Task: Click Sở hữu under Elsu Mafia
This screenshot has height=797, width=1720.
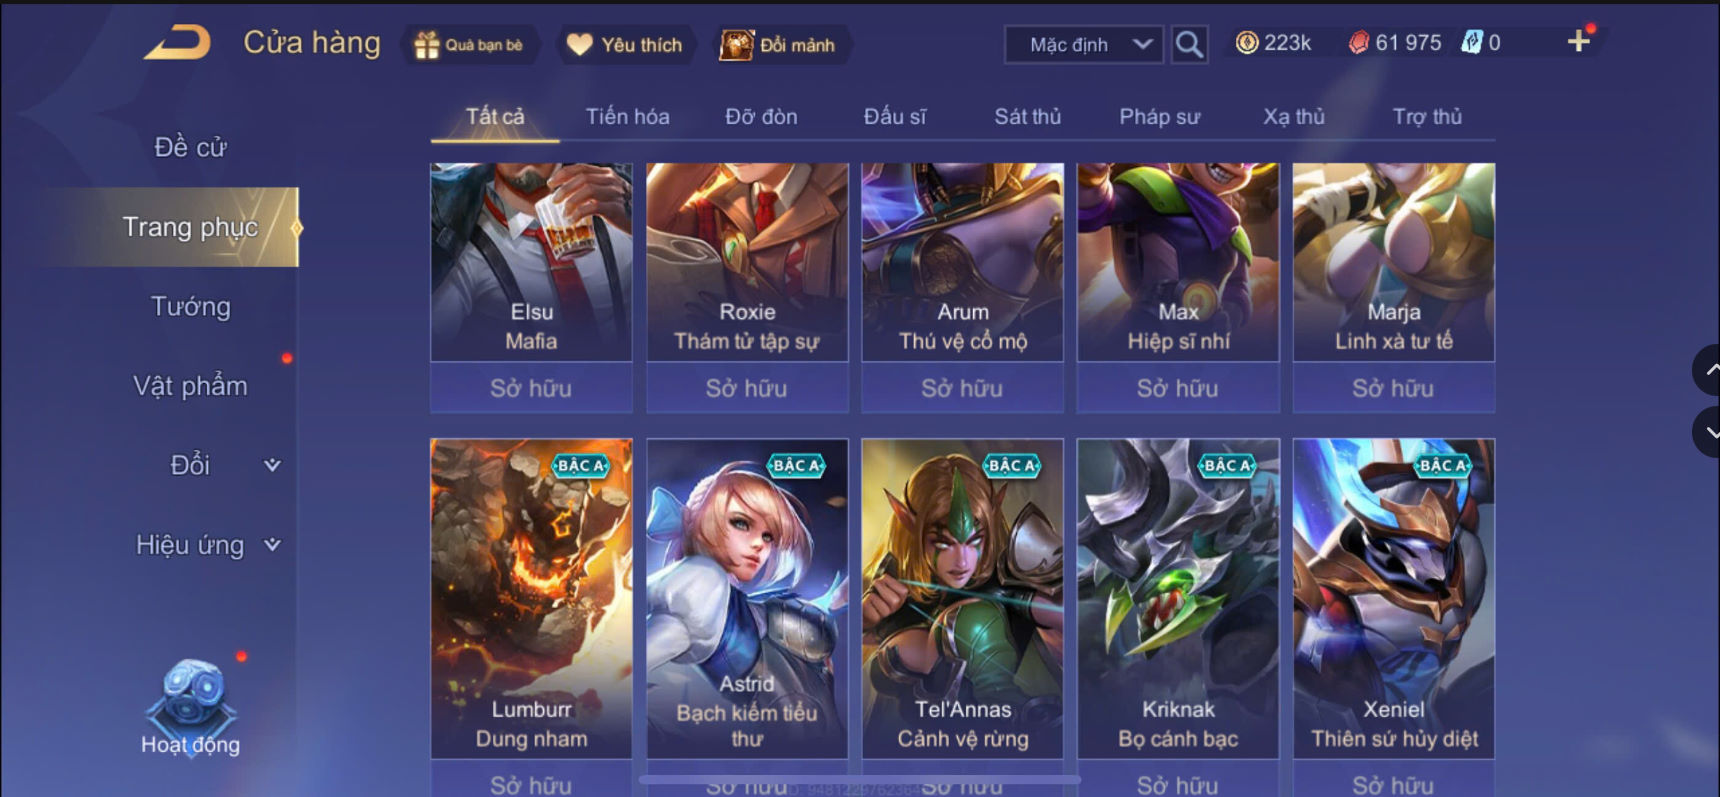Action: [531, 388]
